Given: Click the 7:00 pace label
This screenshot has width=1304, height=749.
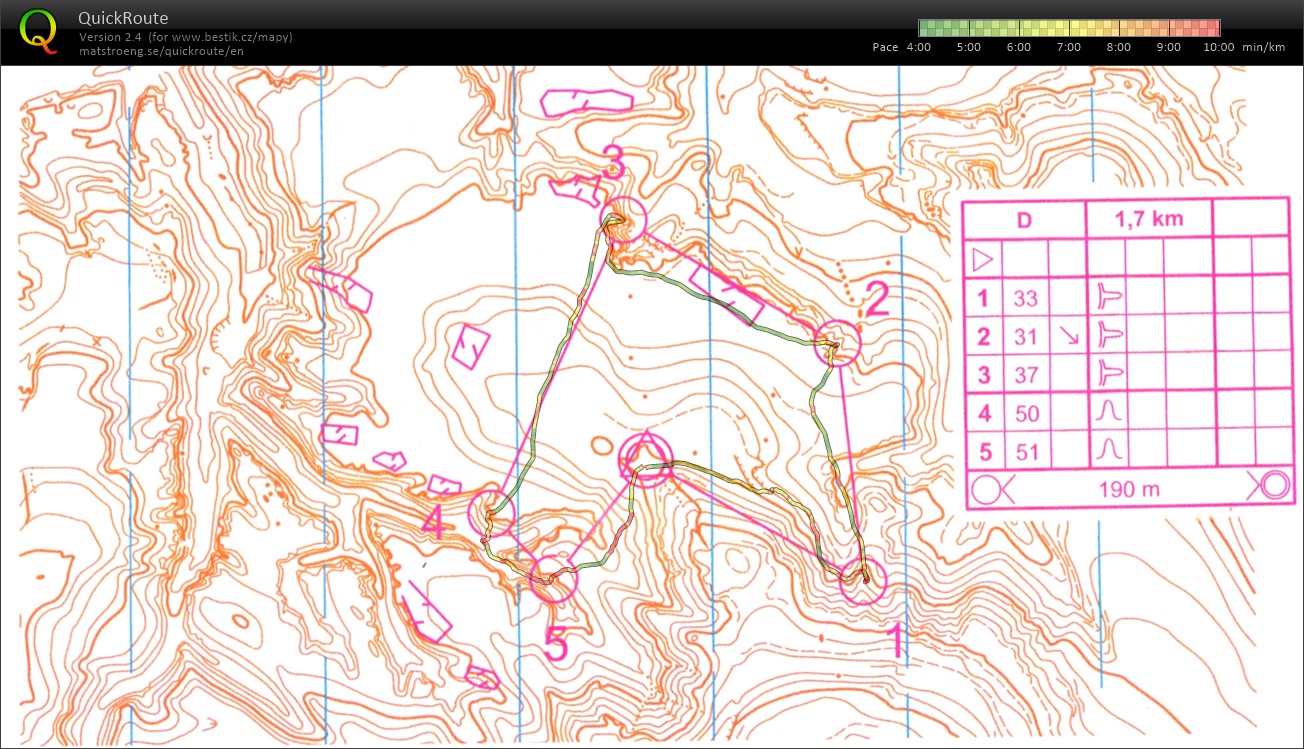Looking at the screenshot, I should tap(1069, 47).
